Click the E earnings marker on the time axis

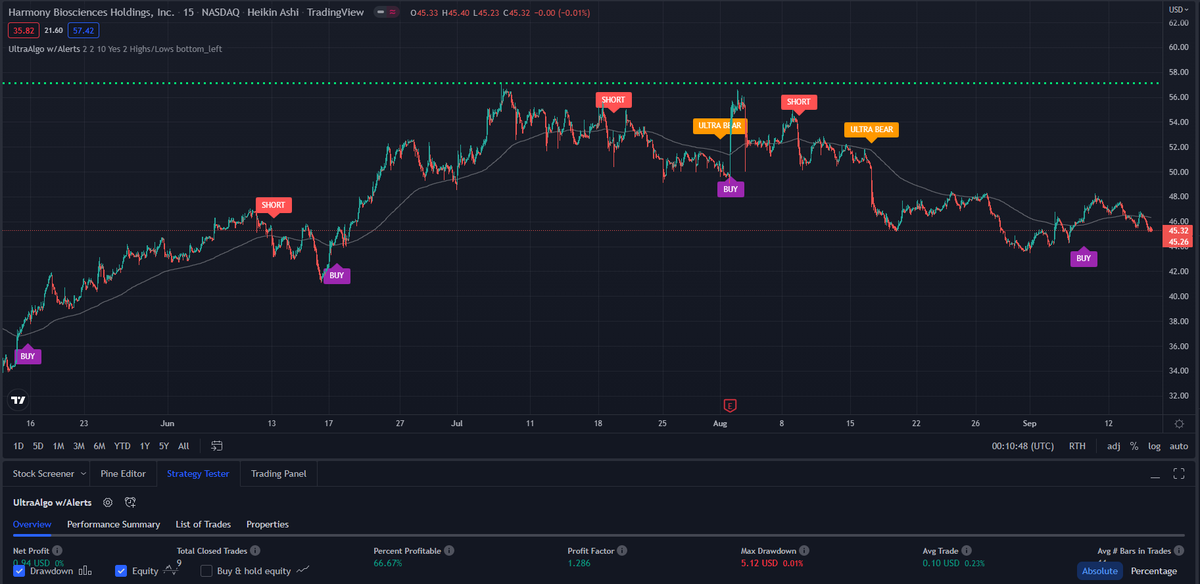pyautogui.click(x=729, y=406)
